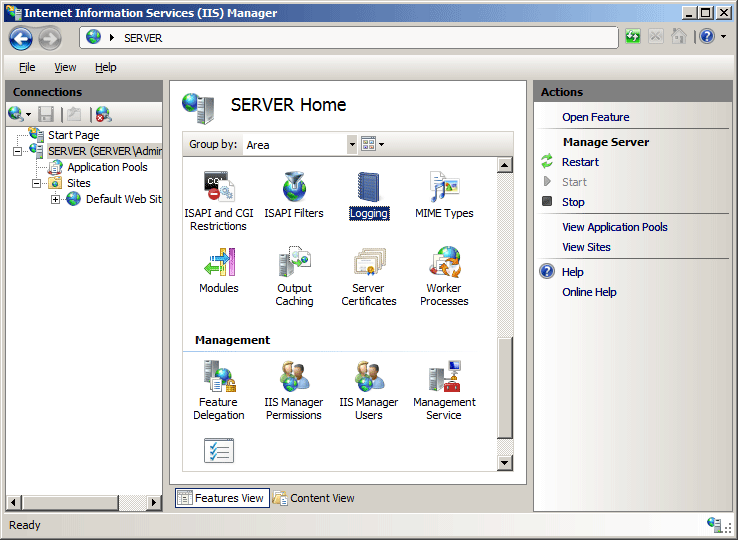Click the checklist icon below Feature Delegation
The image size is (738, 540).
pos(219,451)
